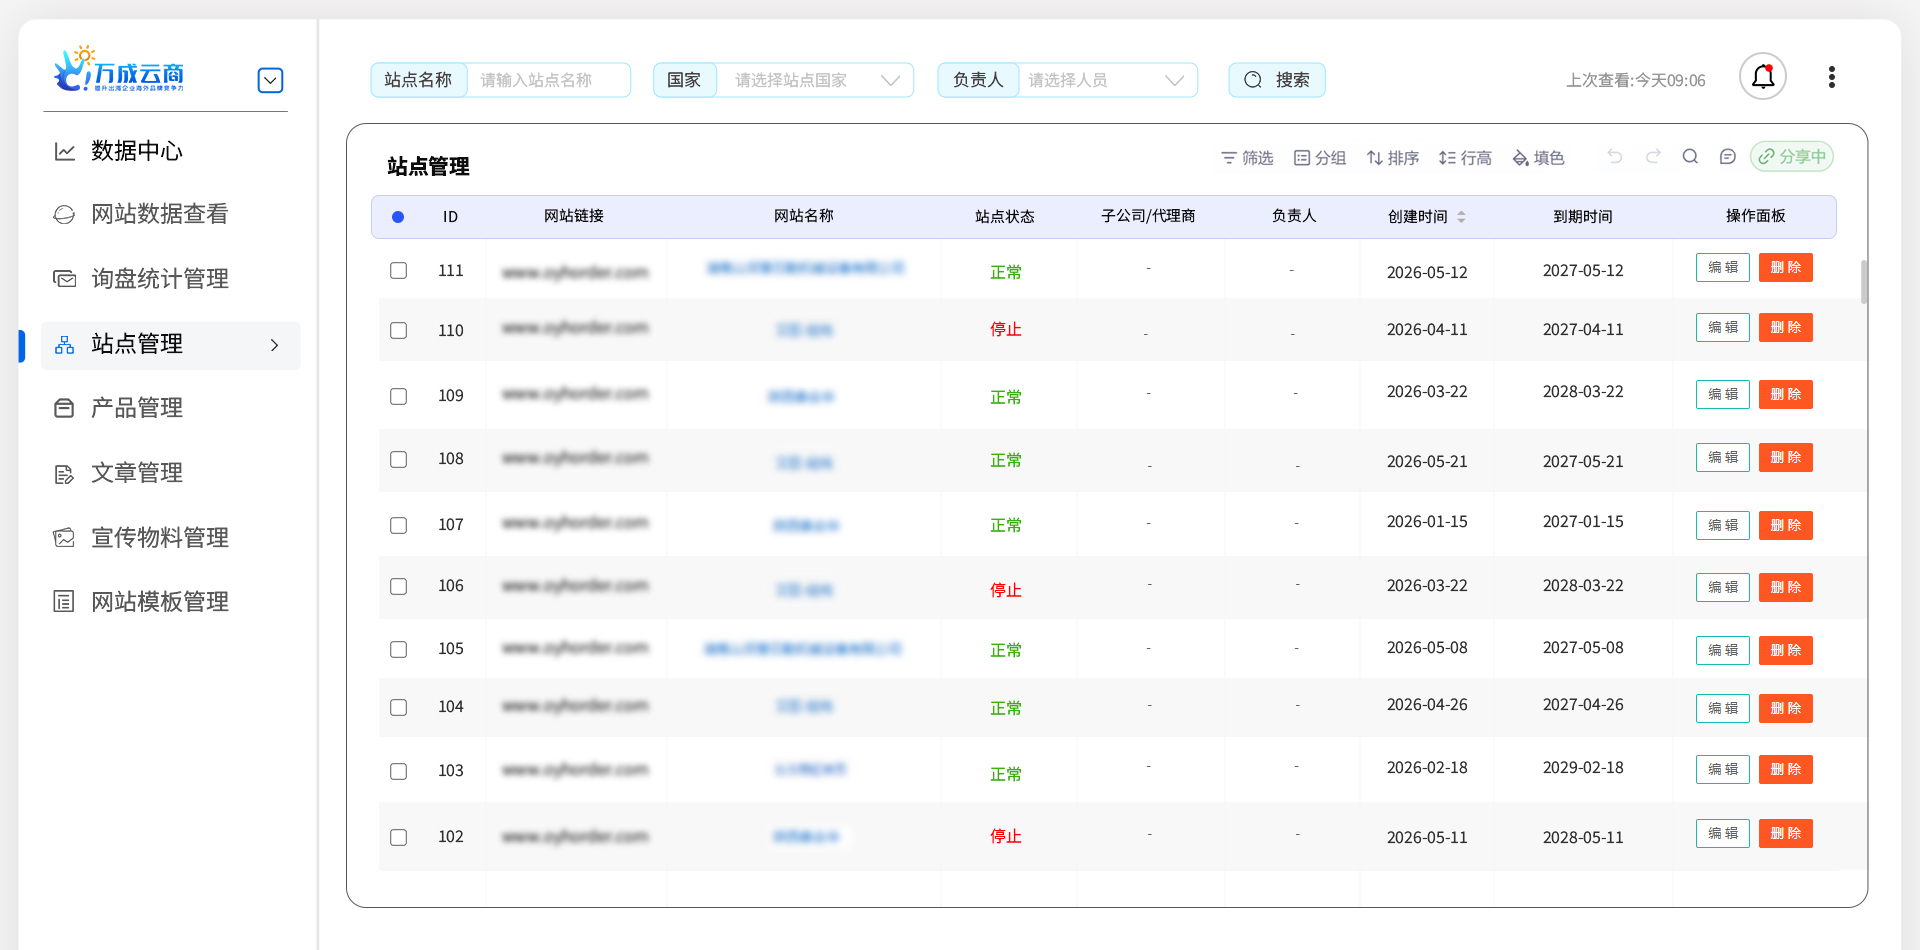
Task: Click the 分享中 sharing badge
Action: coord(1792,157)
